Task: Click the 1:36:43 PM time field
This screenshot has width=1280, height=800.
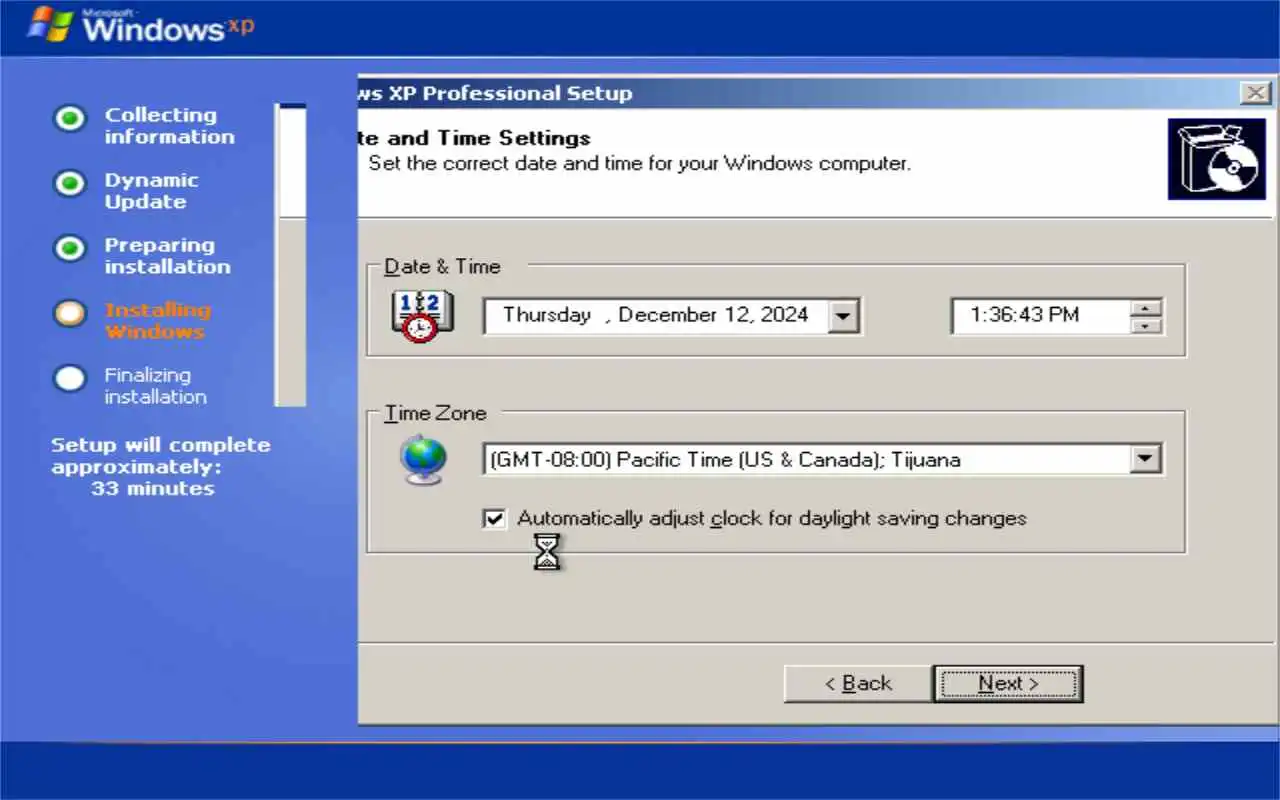Action: pos(1040,316)
